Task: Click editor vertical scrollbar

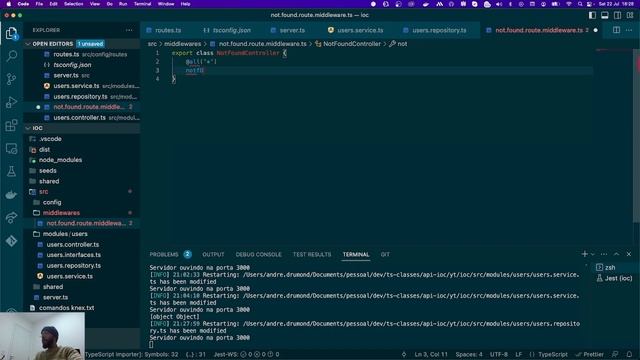Action: 637,135
